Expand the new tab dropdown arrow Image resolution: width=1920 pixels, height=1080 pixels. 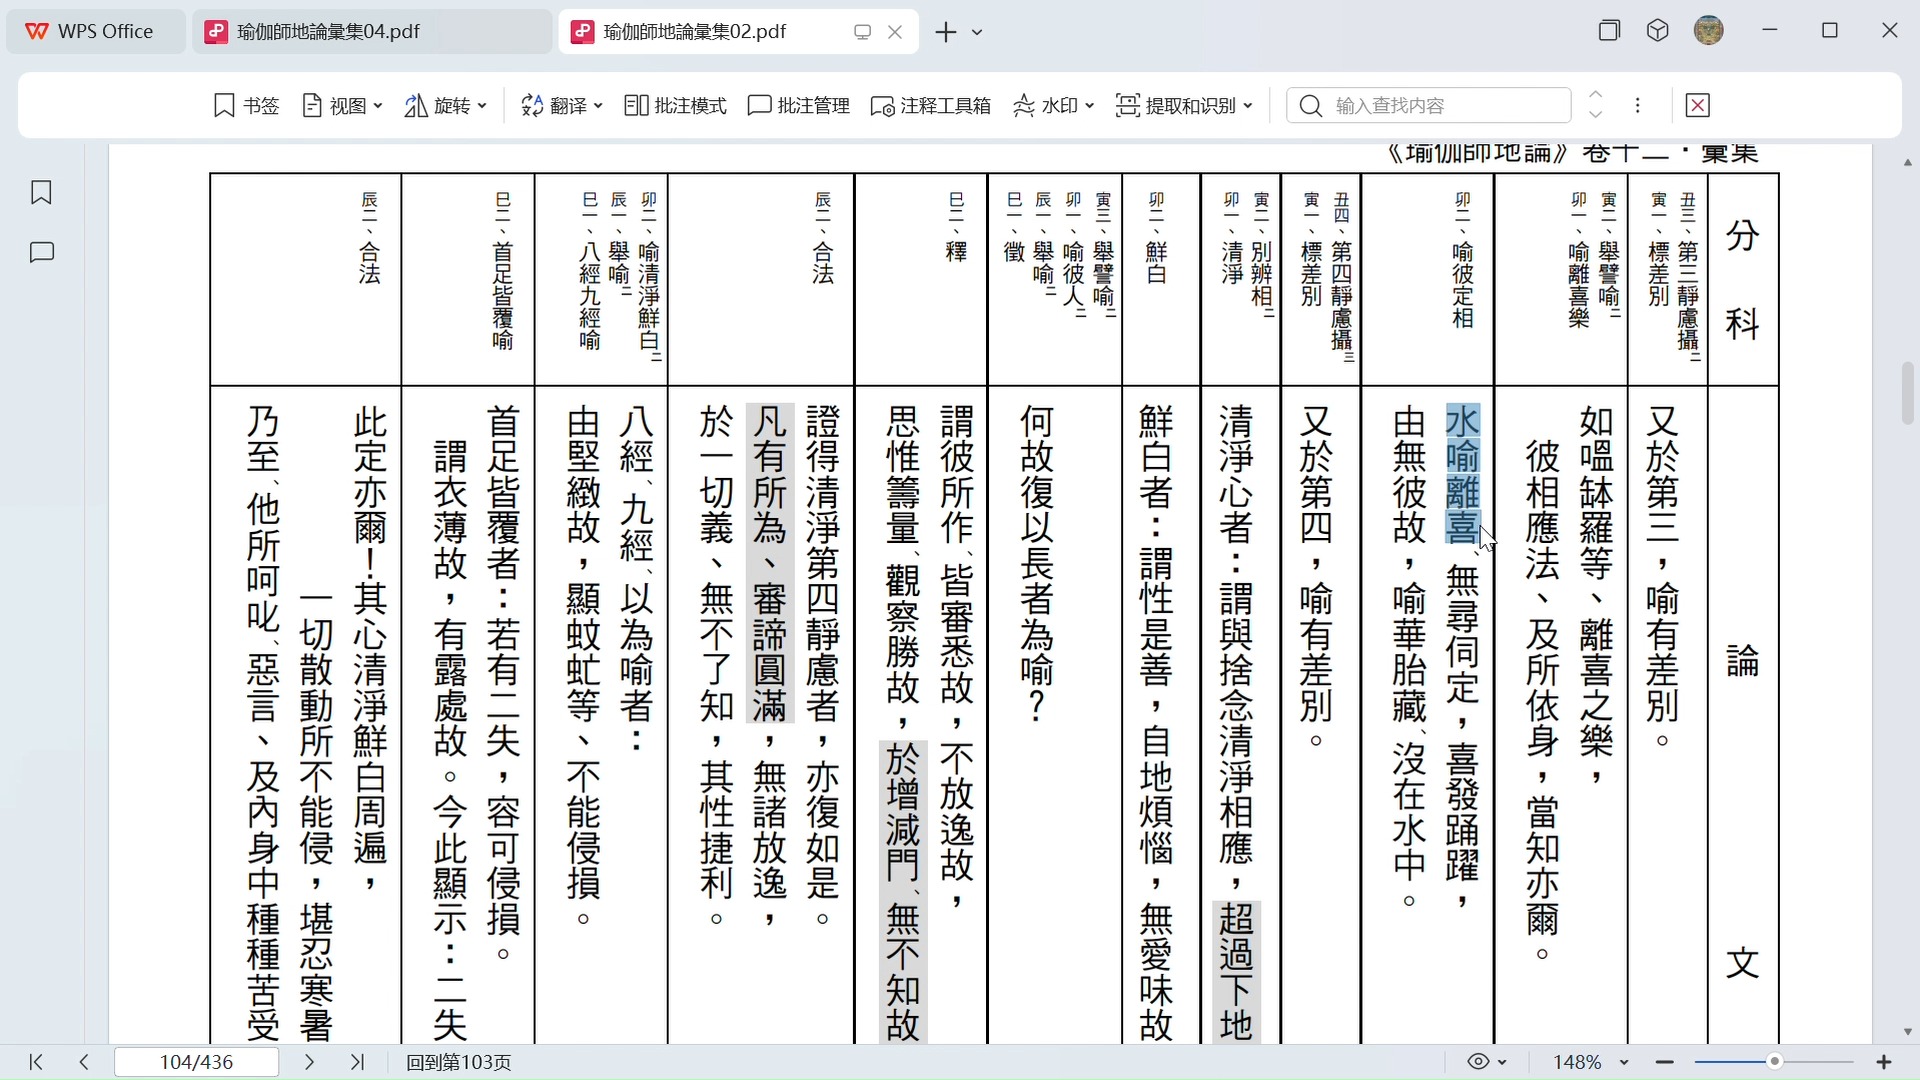click(977, 33)
